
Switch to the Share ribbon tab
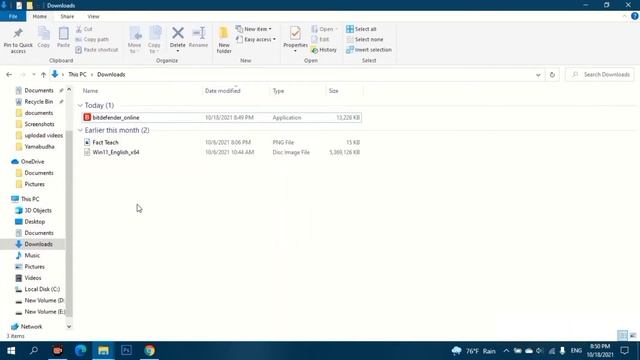click(x=67, y=16)
